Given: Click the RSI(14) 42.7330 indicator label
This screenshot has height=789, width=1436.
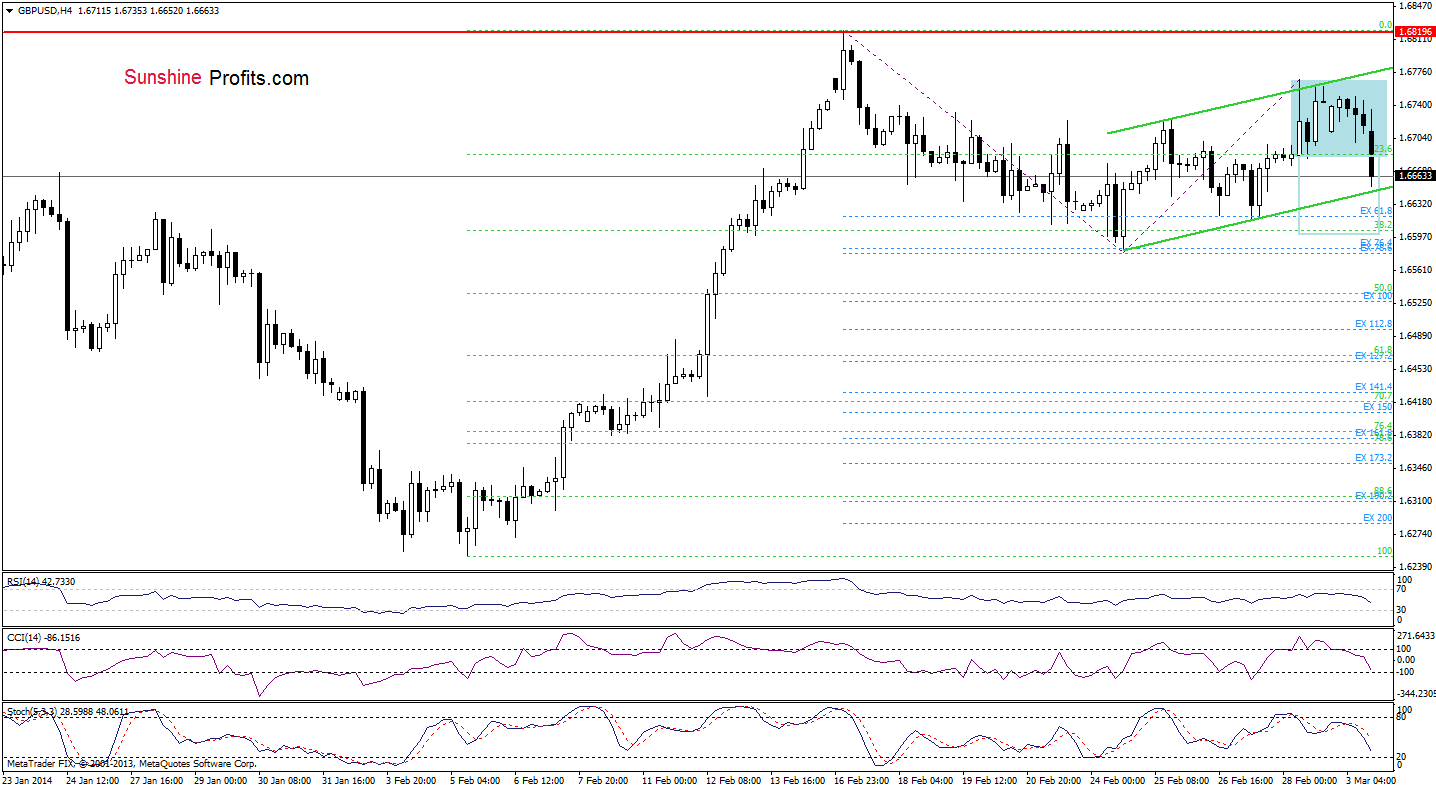Looking at the screenshot, I should click(43, 580).
